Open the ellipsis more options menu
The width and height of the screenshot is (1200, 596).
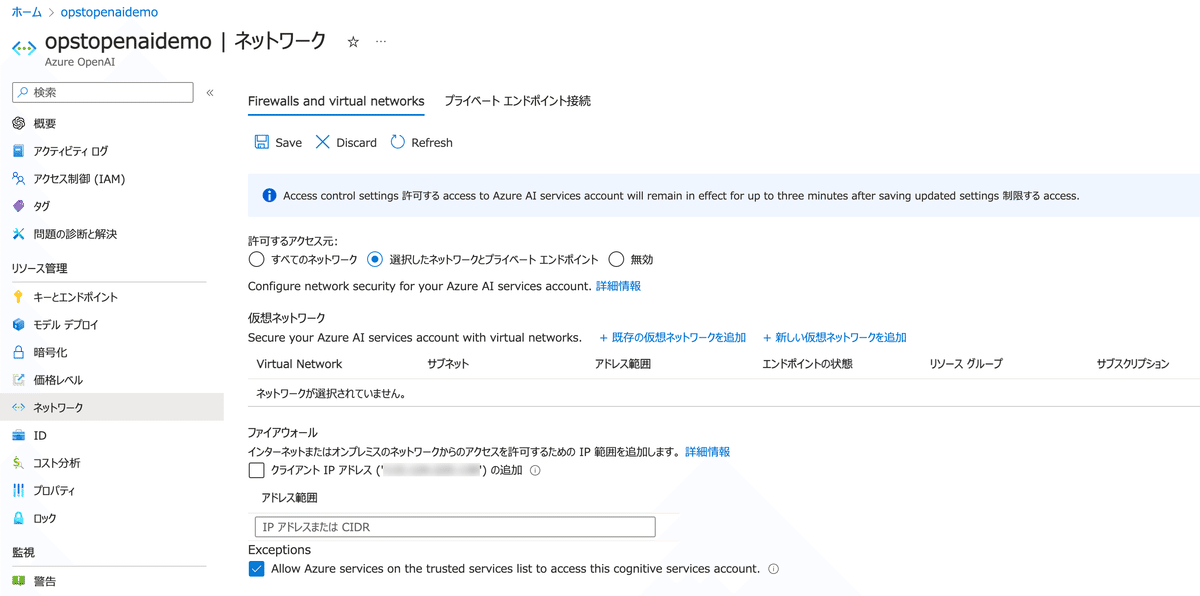click(x=381, y=42)
